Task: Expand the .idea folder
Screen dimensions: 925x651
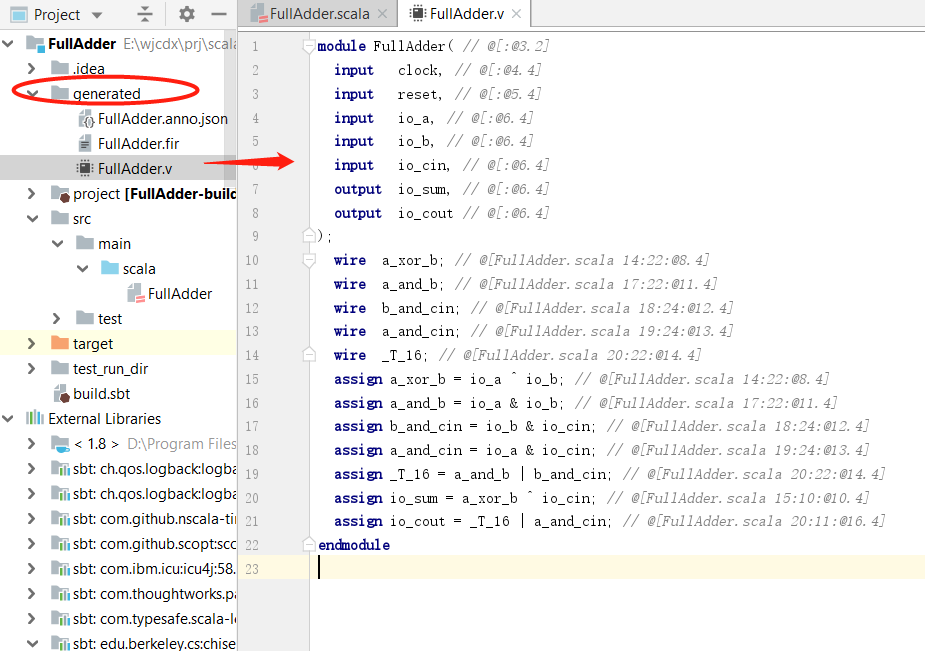Action: pos(32,69)
